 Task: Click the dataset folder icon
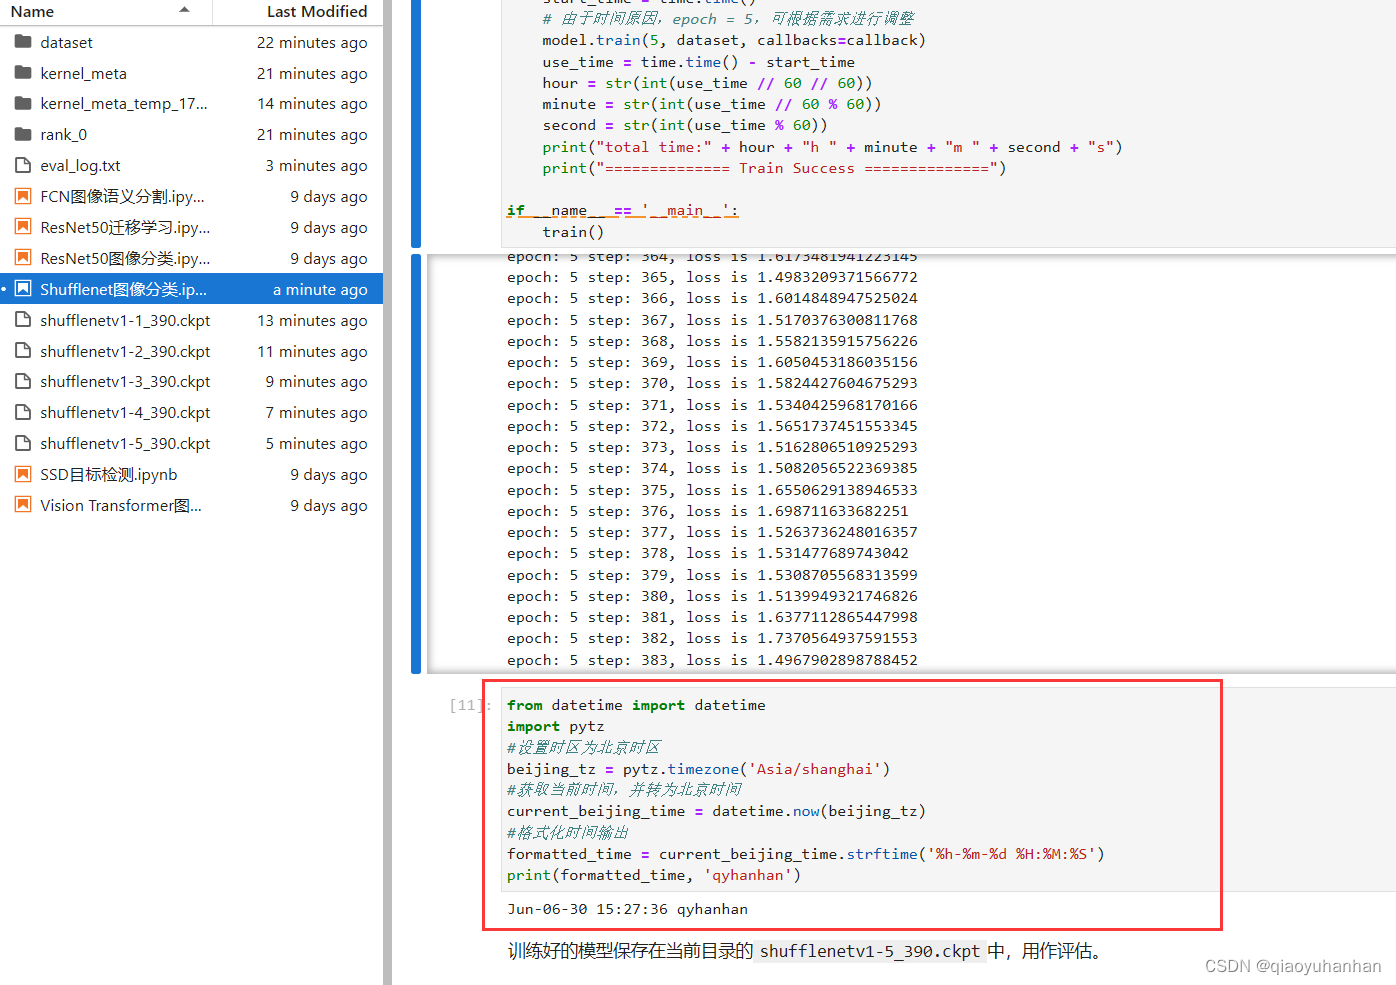(x=23, y=42)
